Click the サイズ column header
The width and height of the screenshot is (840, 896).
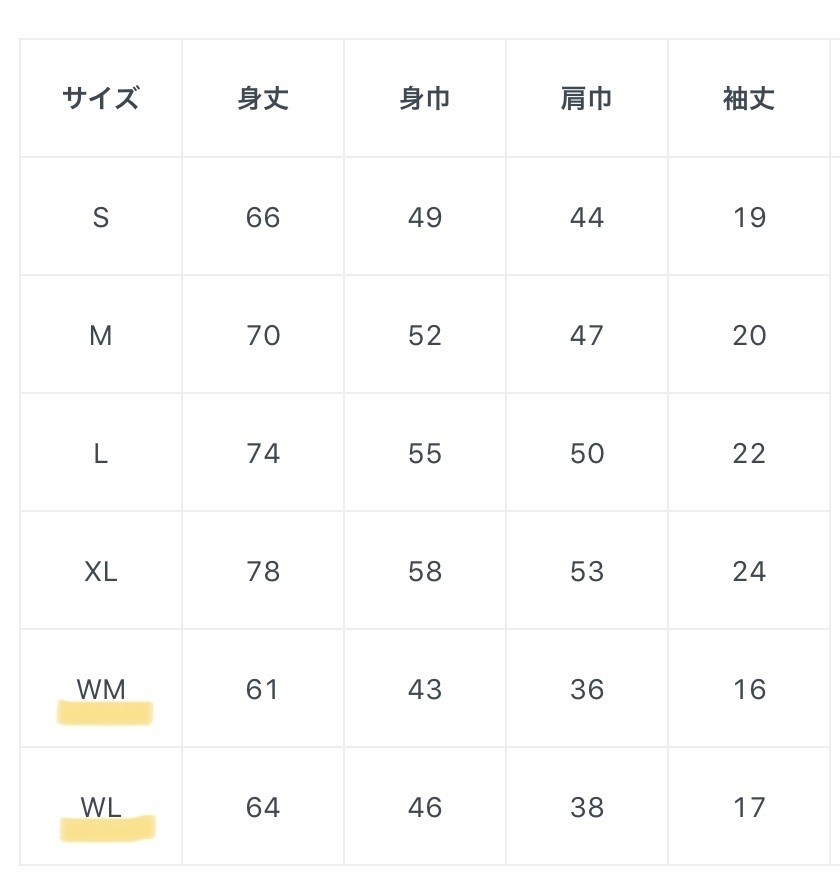click(101, 99)
